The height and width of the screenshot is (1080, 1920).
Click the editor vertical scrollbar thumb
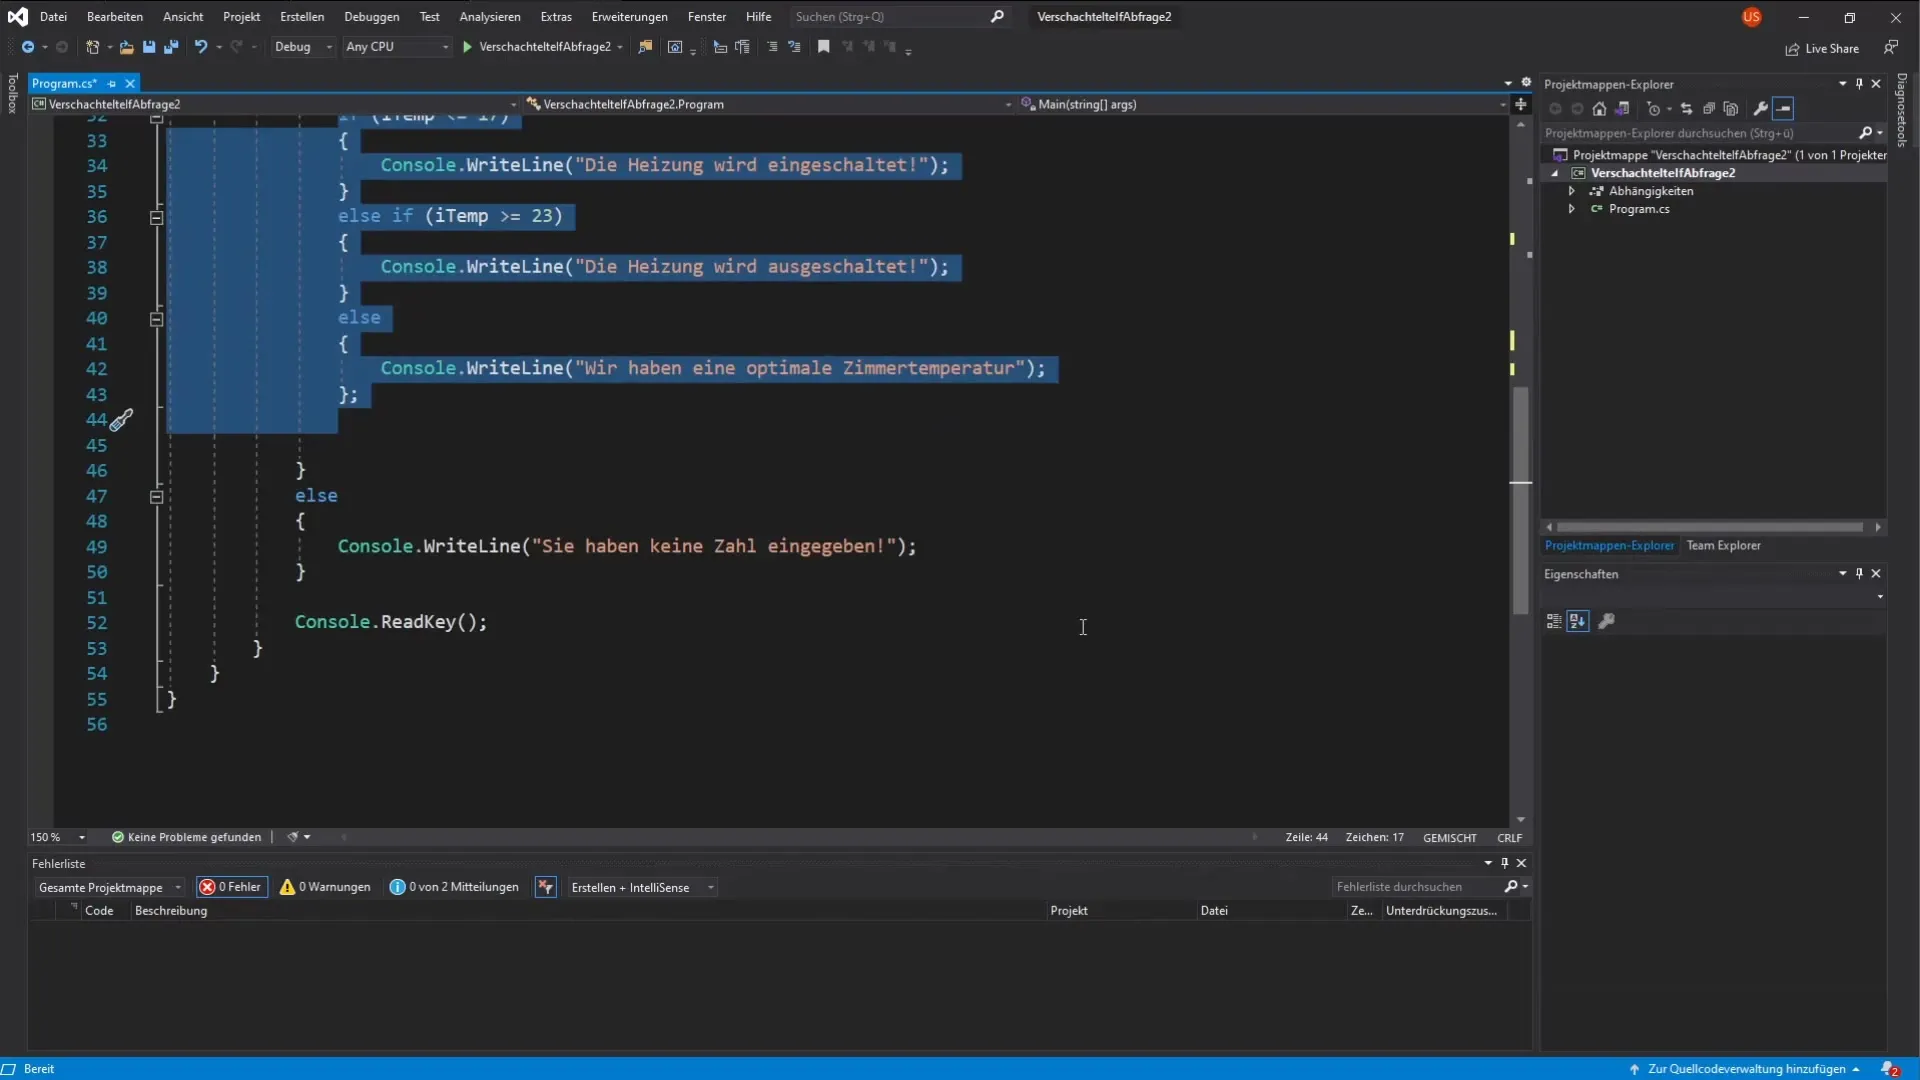[x=1521, y=500]
